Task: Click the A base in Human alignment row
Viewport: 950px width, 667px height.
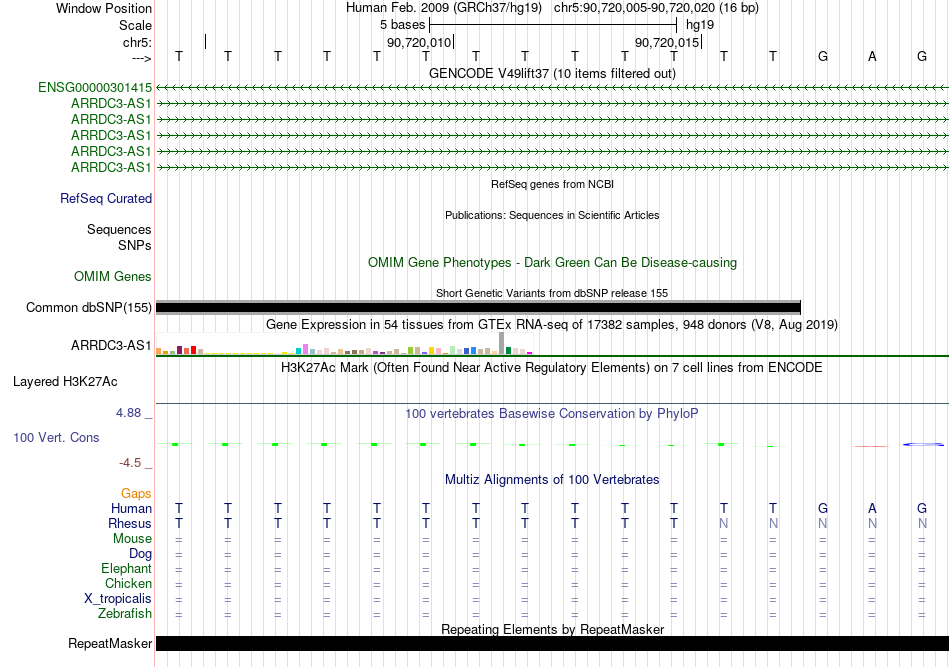Action: [x=872, y=508]
